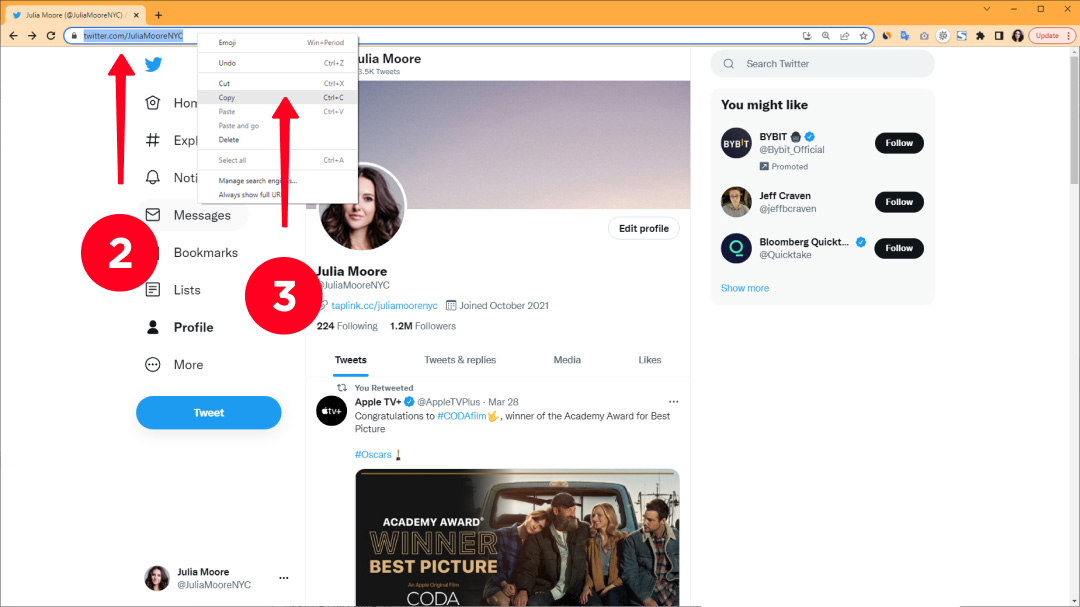The image size is (1080, 607).
Task: Select Emoji in the context menu
Action: tap(278, 43)
